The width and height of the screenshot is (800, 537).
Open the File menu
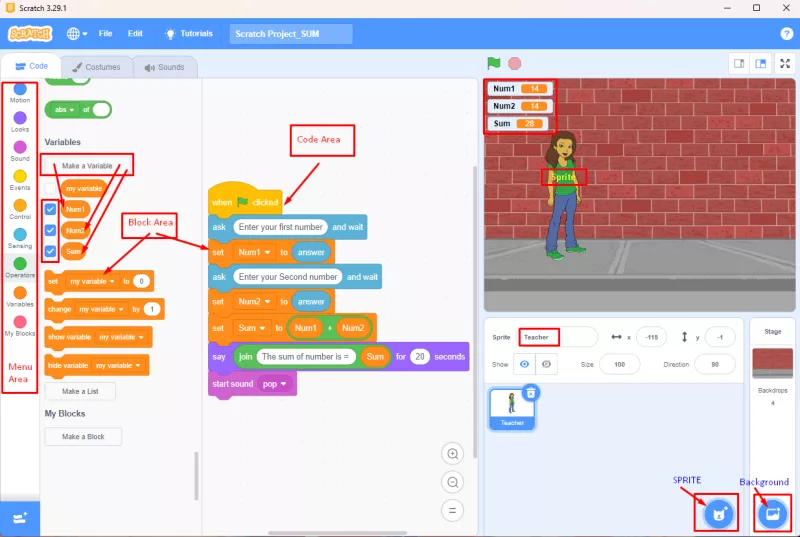106,34
